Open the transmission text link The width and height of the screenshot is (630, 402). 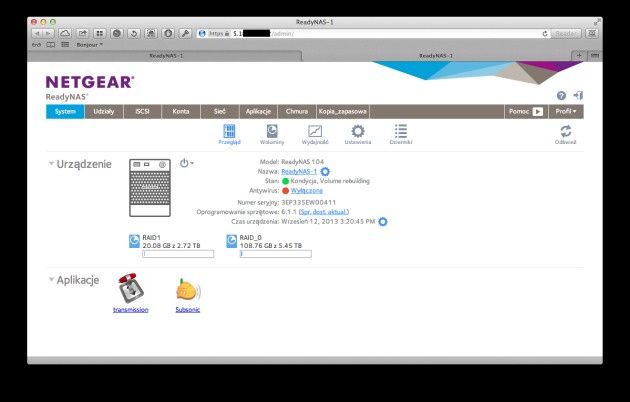(x=131, y=310)
